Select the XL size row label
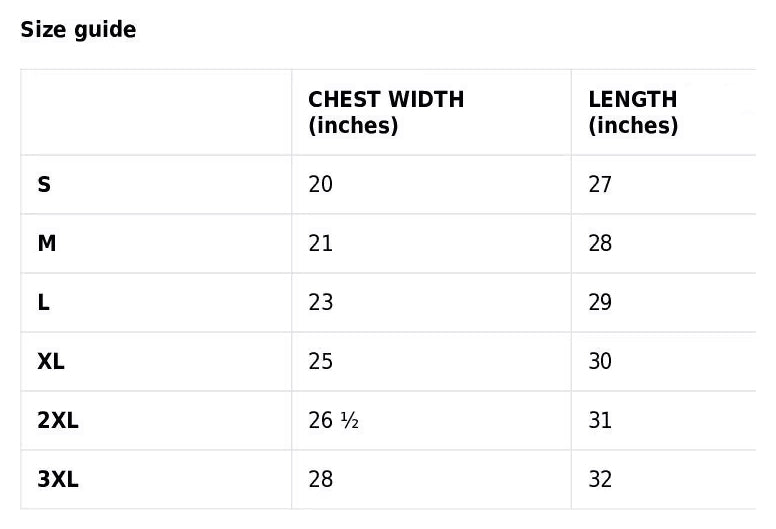776x529 pixels. pyautogui.click(x=51, y=362)
